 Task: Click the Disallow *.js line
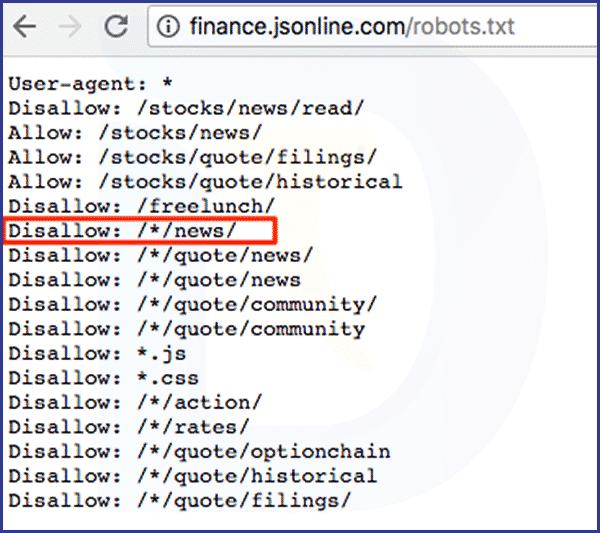tap(97, 354)
